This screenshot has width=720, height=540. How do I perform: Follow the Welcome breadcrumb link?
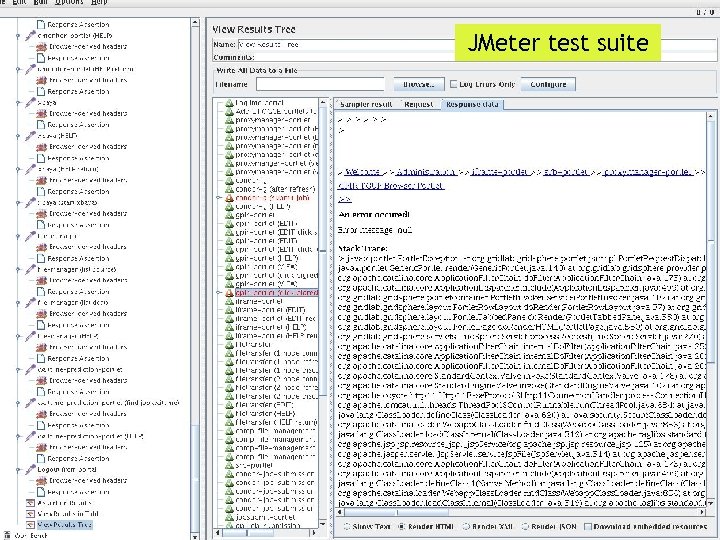(x=362, y=172)
